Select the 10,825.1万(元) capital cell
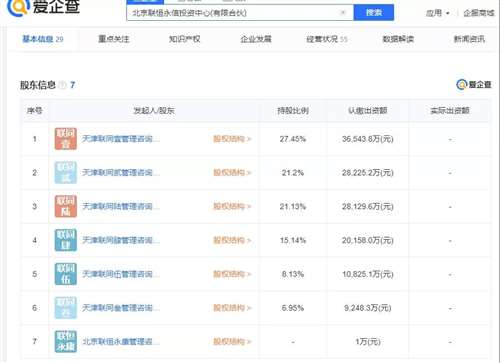This screenshot has width=500, height=363. pos(368,274)
